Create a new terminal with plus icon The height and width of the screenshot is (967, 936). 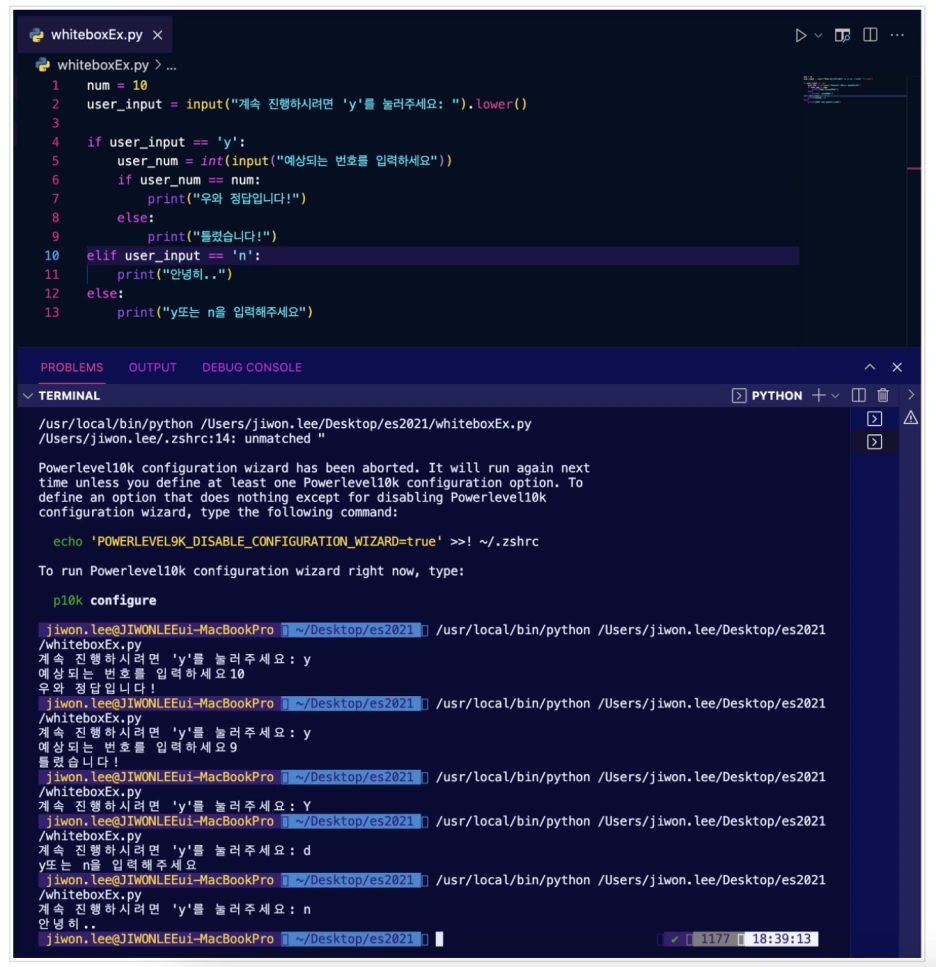point(818,395)
